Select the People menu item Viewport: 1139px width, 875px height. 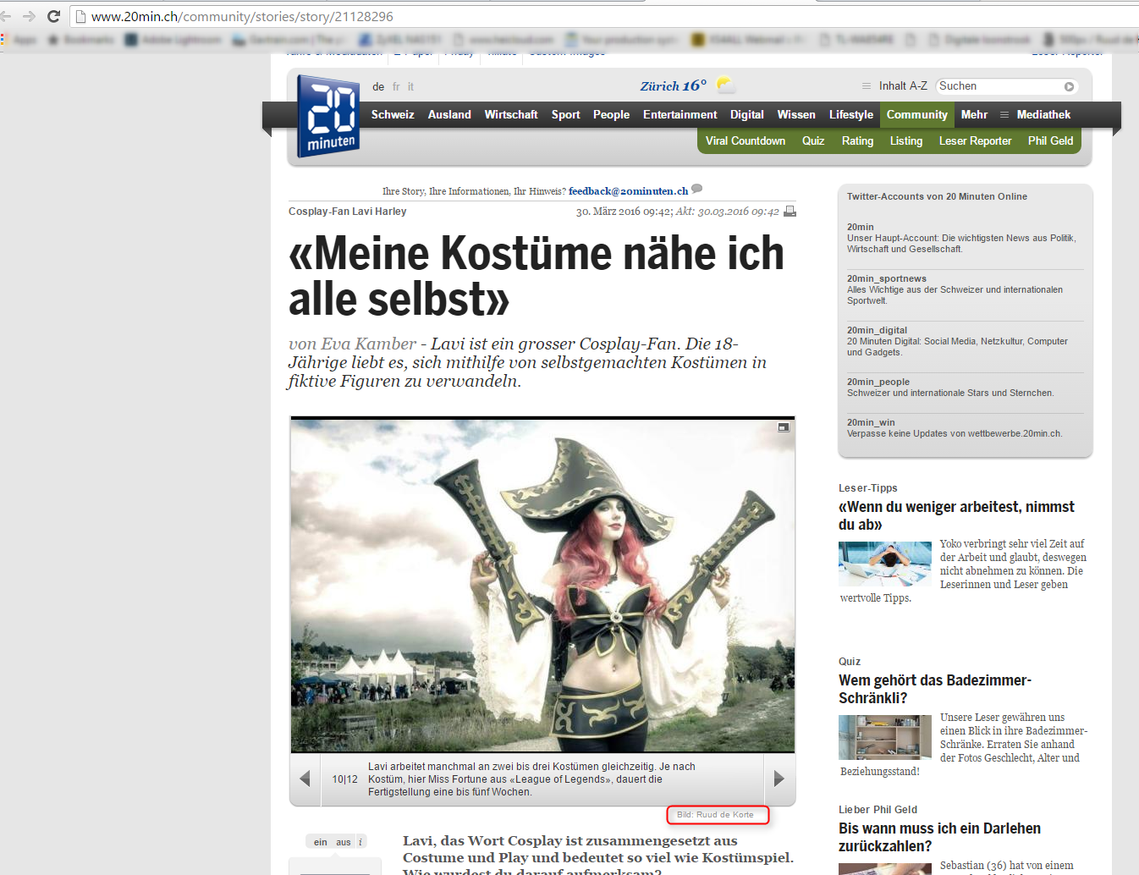pos(611,115)
